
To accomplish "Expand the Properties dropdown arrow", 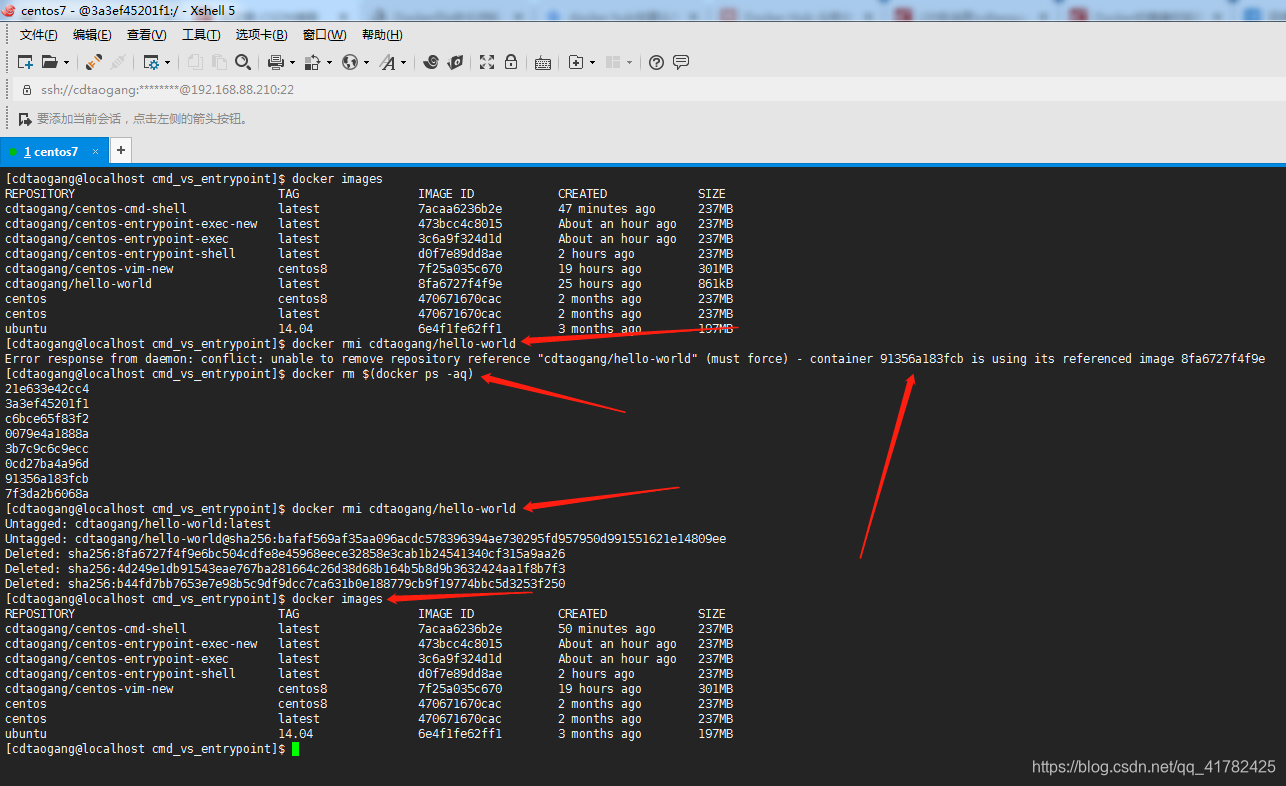I will point(168,62).
